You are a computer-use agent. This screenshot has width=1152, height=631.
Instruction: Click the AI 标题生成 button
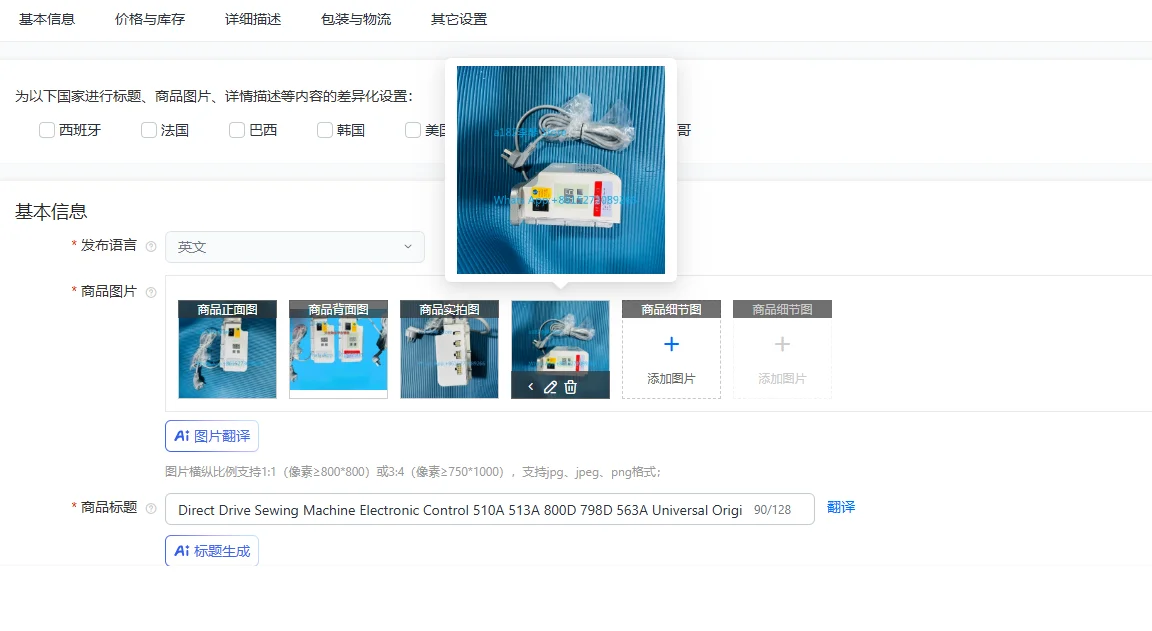point(212,551)
